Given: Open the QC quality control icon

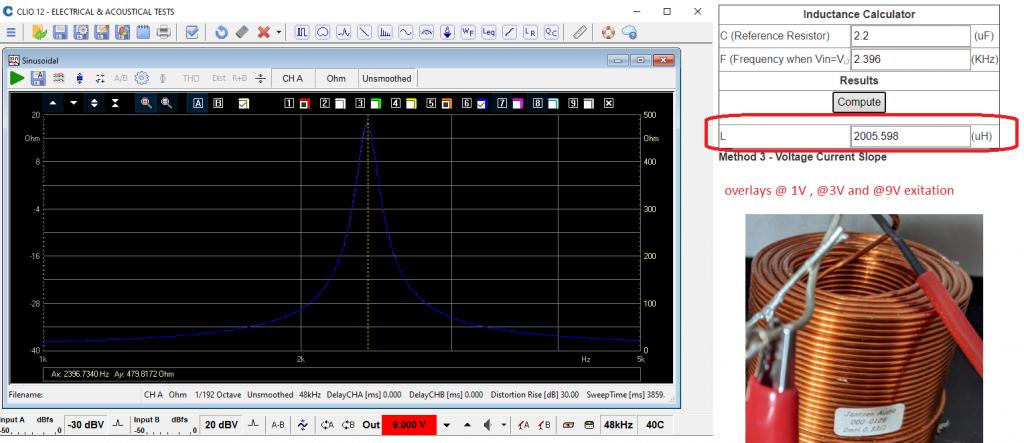Looking at the screenshot, I should coord(551,32).
